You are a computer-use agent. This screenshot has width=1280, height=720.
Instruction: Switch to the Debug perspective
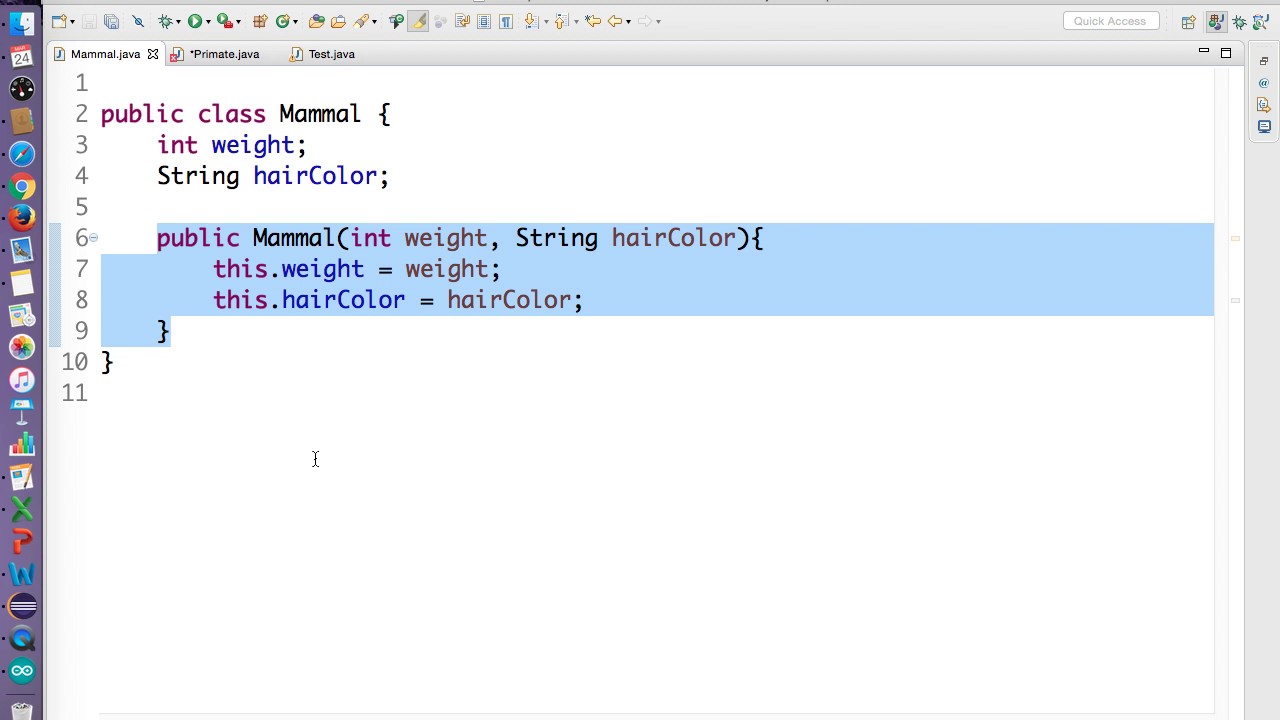[x=1240, y=22]
